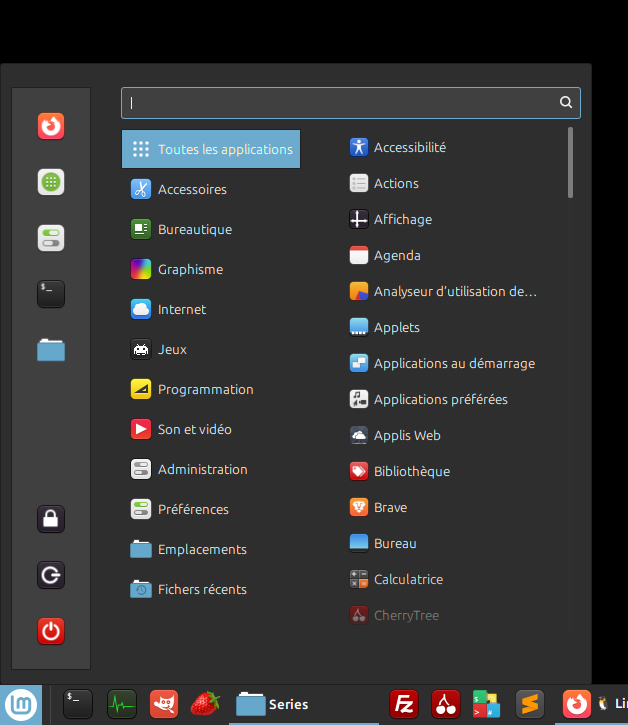Launch the green app grid favorite icon
Viewport: 628px width, 725px height.
pos(51,182)
